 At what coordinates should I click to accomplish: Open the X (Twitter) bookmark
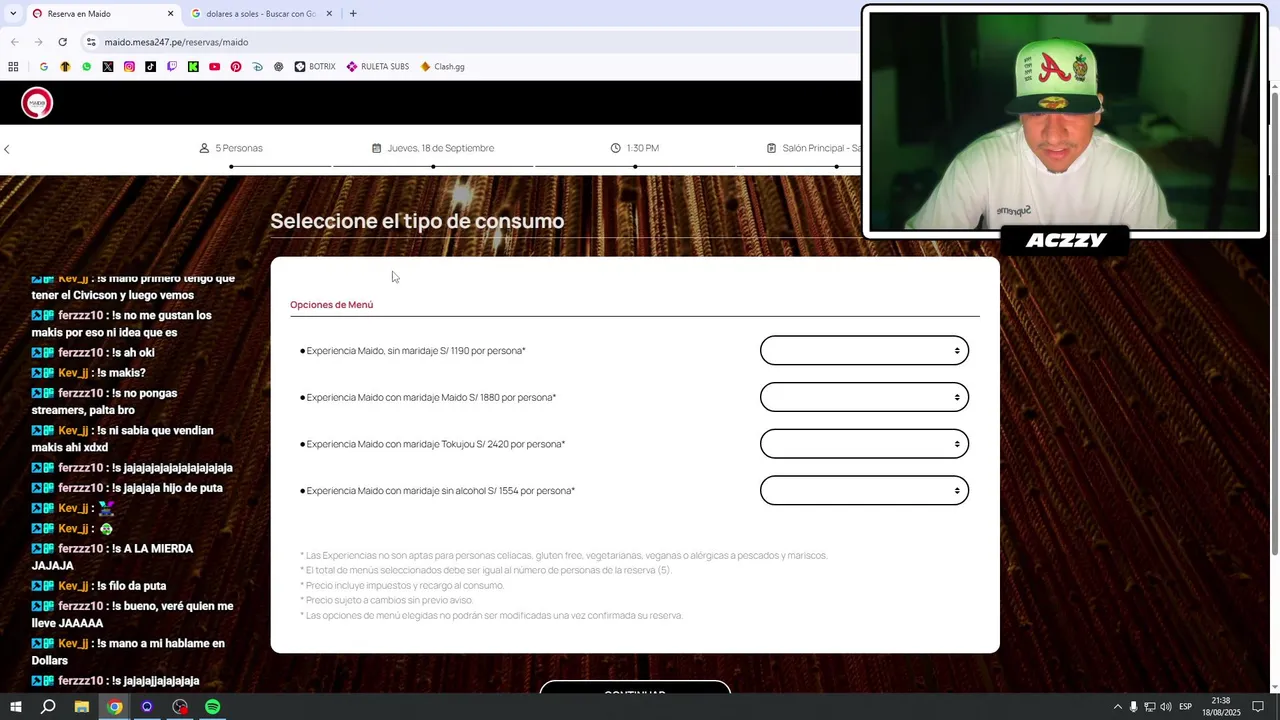108,67
